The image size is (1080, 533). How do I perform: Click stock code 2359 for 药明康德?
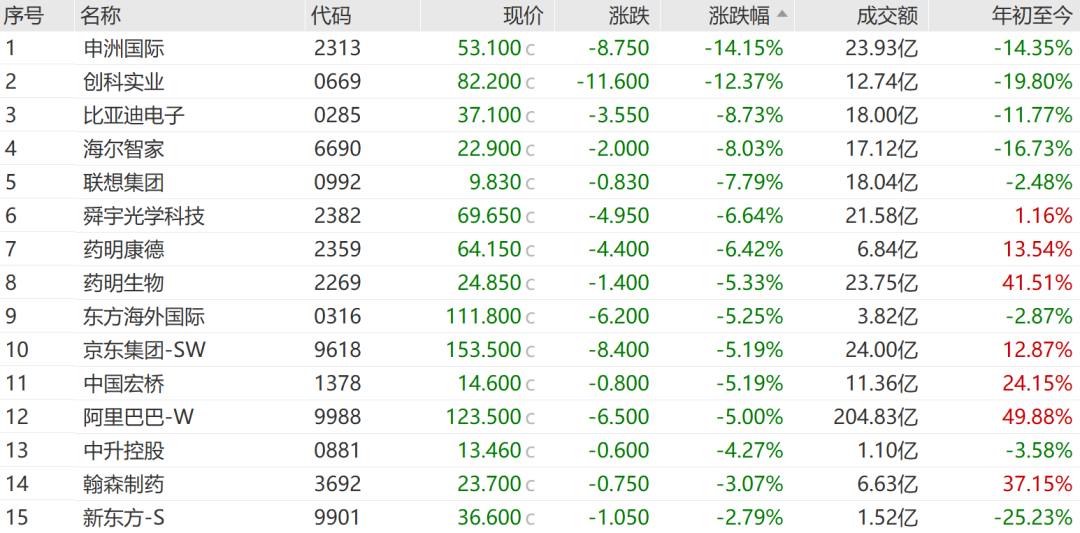[337, 249]
